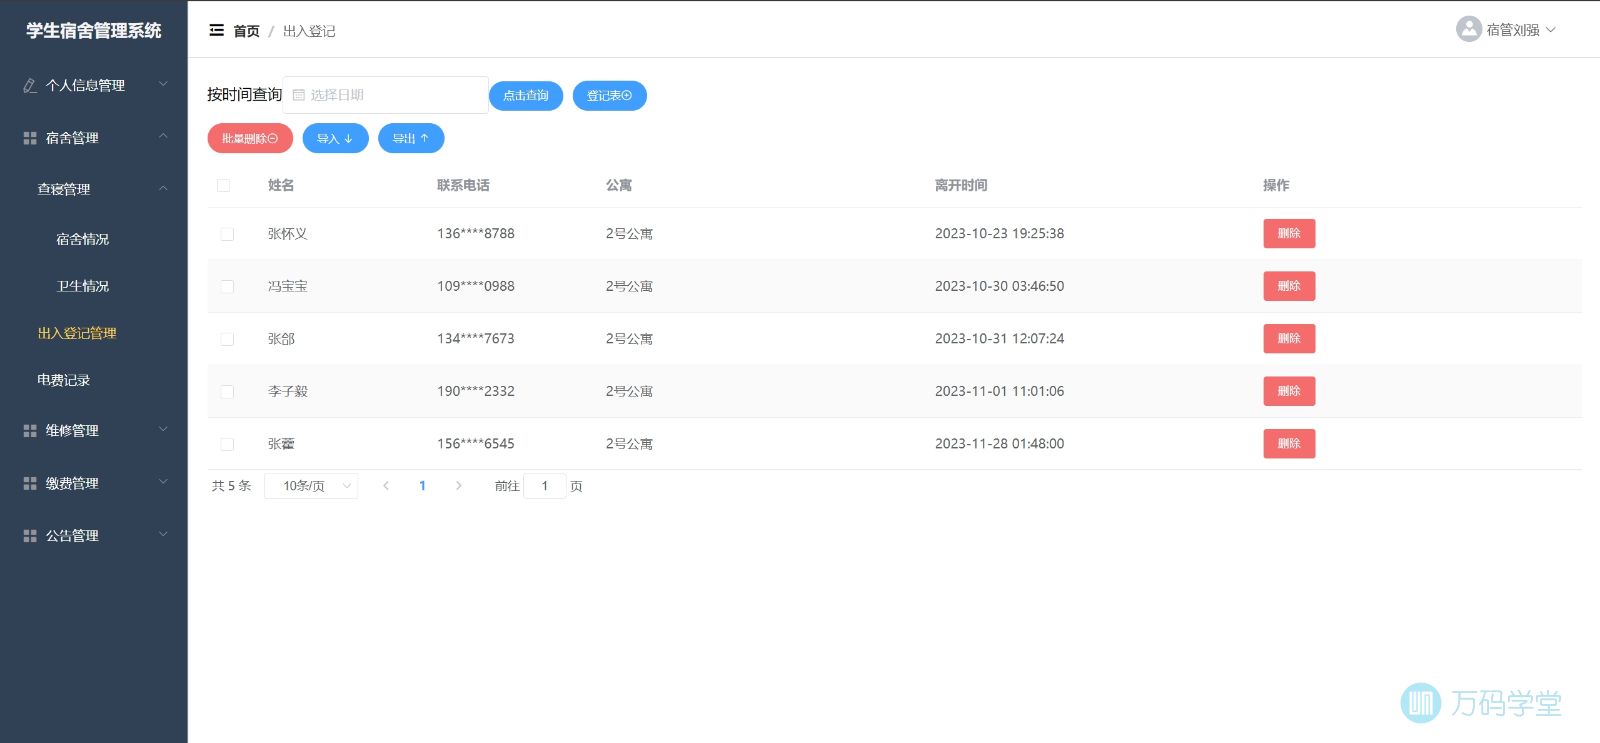Expand the 维修管理 menu chevron
Screen dimensions: 1600x743
pos(163,429)
